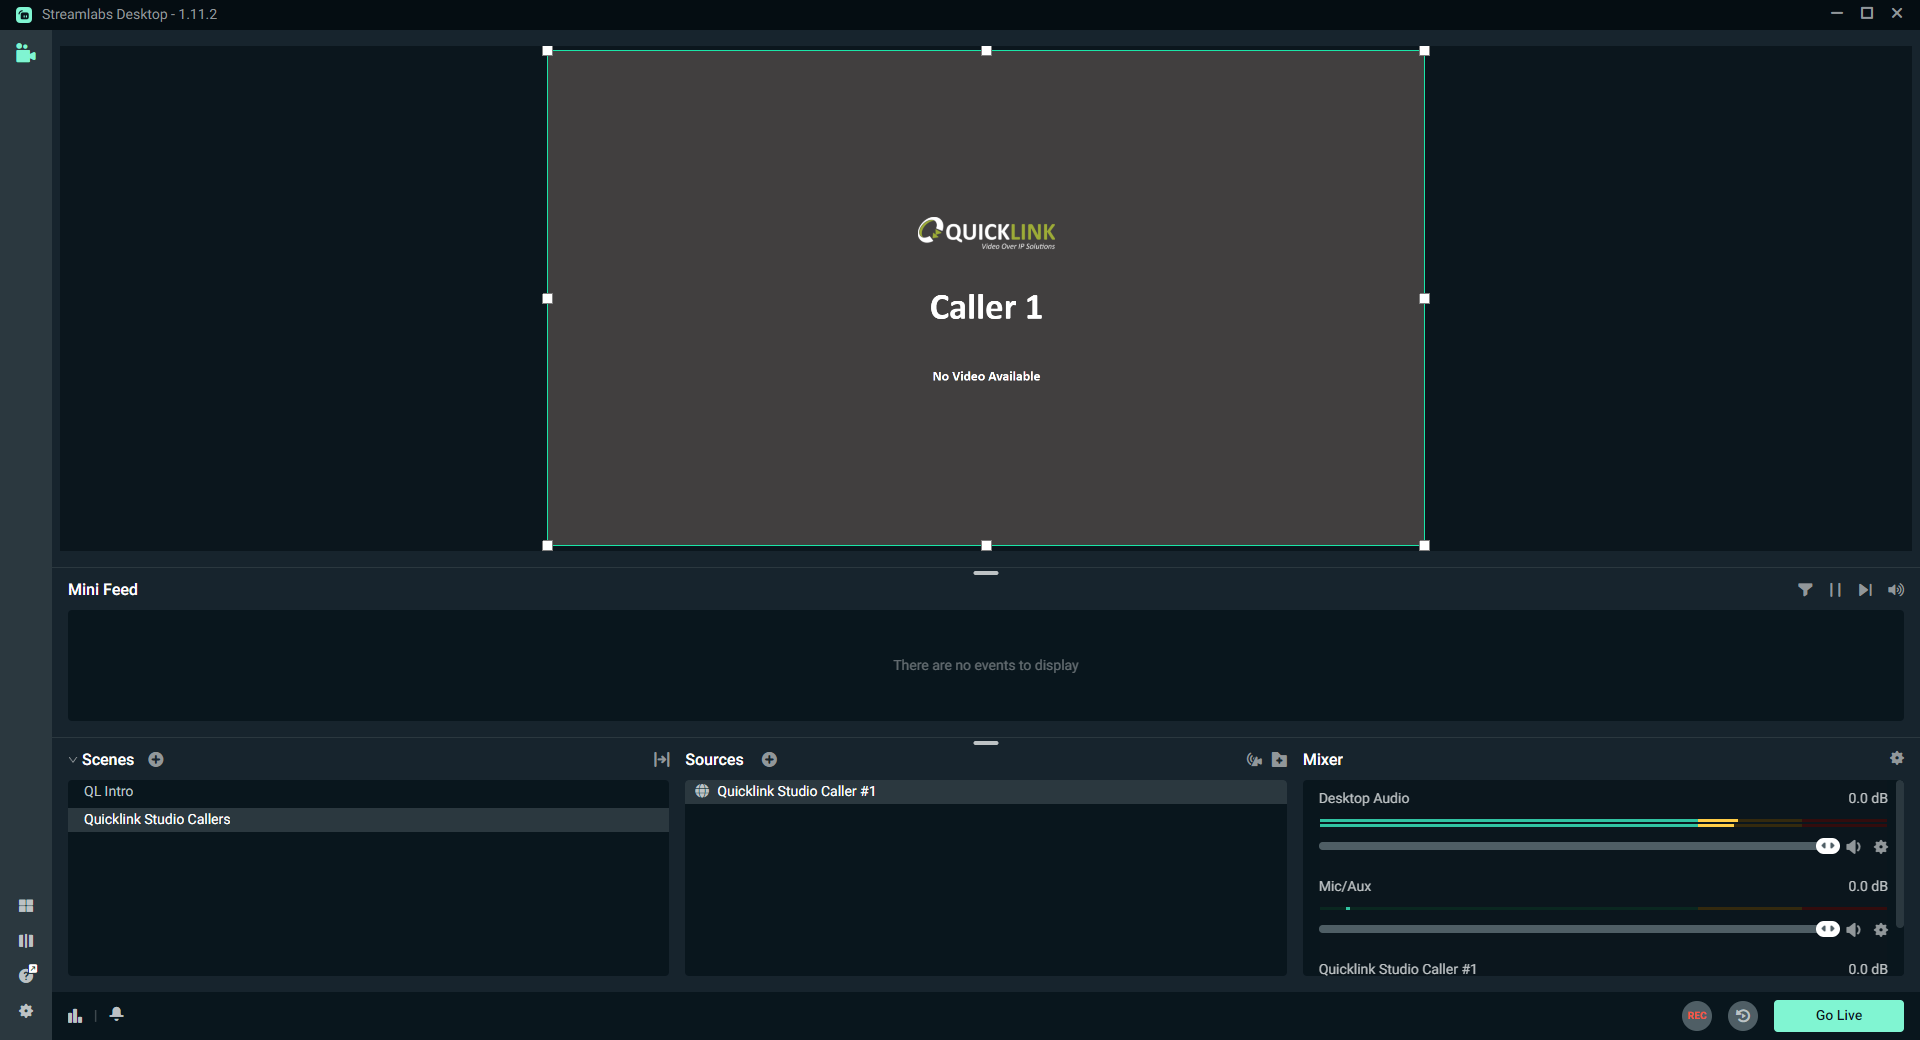Image resolution: width=1920 pixels, height=1040 pixels.
Task: Click top-left resize handle of preview source
Action: (547, 50)
